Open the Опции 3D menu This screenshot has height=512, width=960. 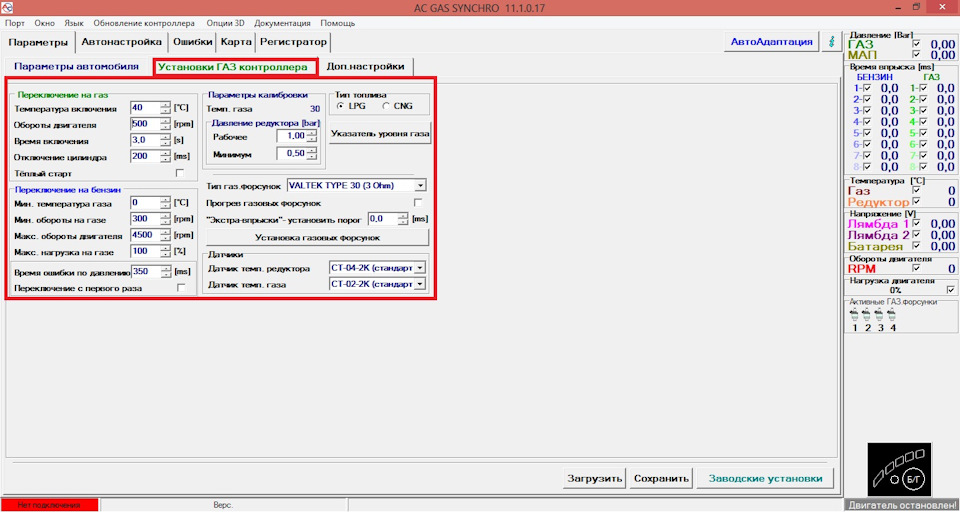coord(225,23)
